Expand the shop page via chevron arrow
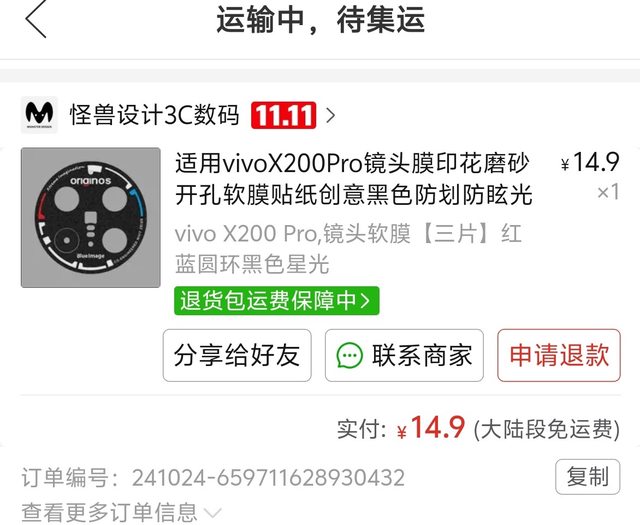Screen dimensions: 640x525 331,116
